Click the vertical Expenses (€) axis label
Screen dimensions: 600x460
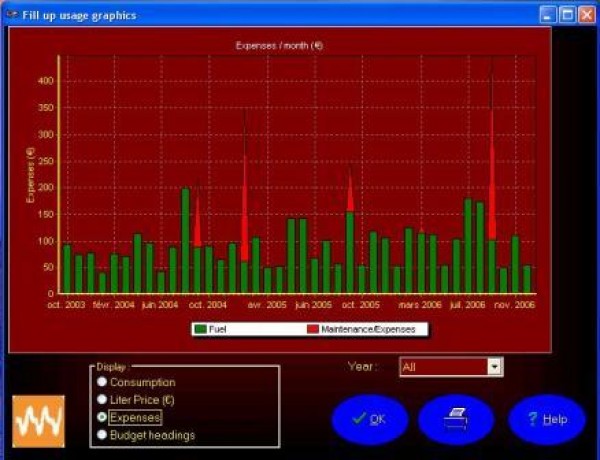30,175
